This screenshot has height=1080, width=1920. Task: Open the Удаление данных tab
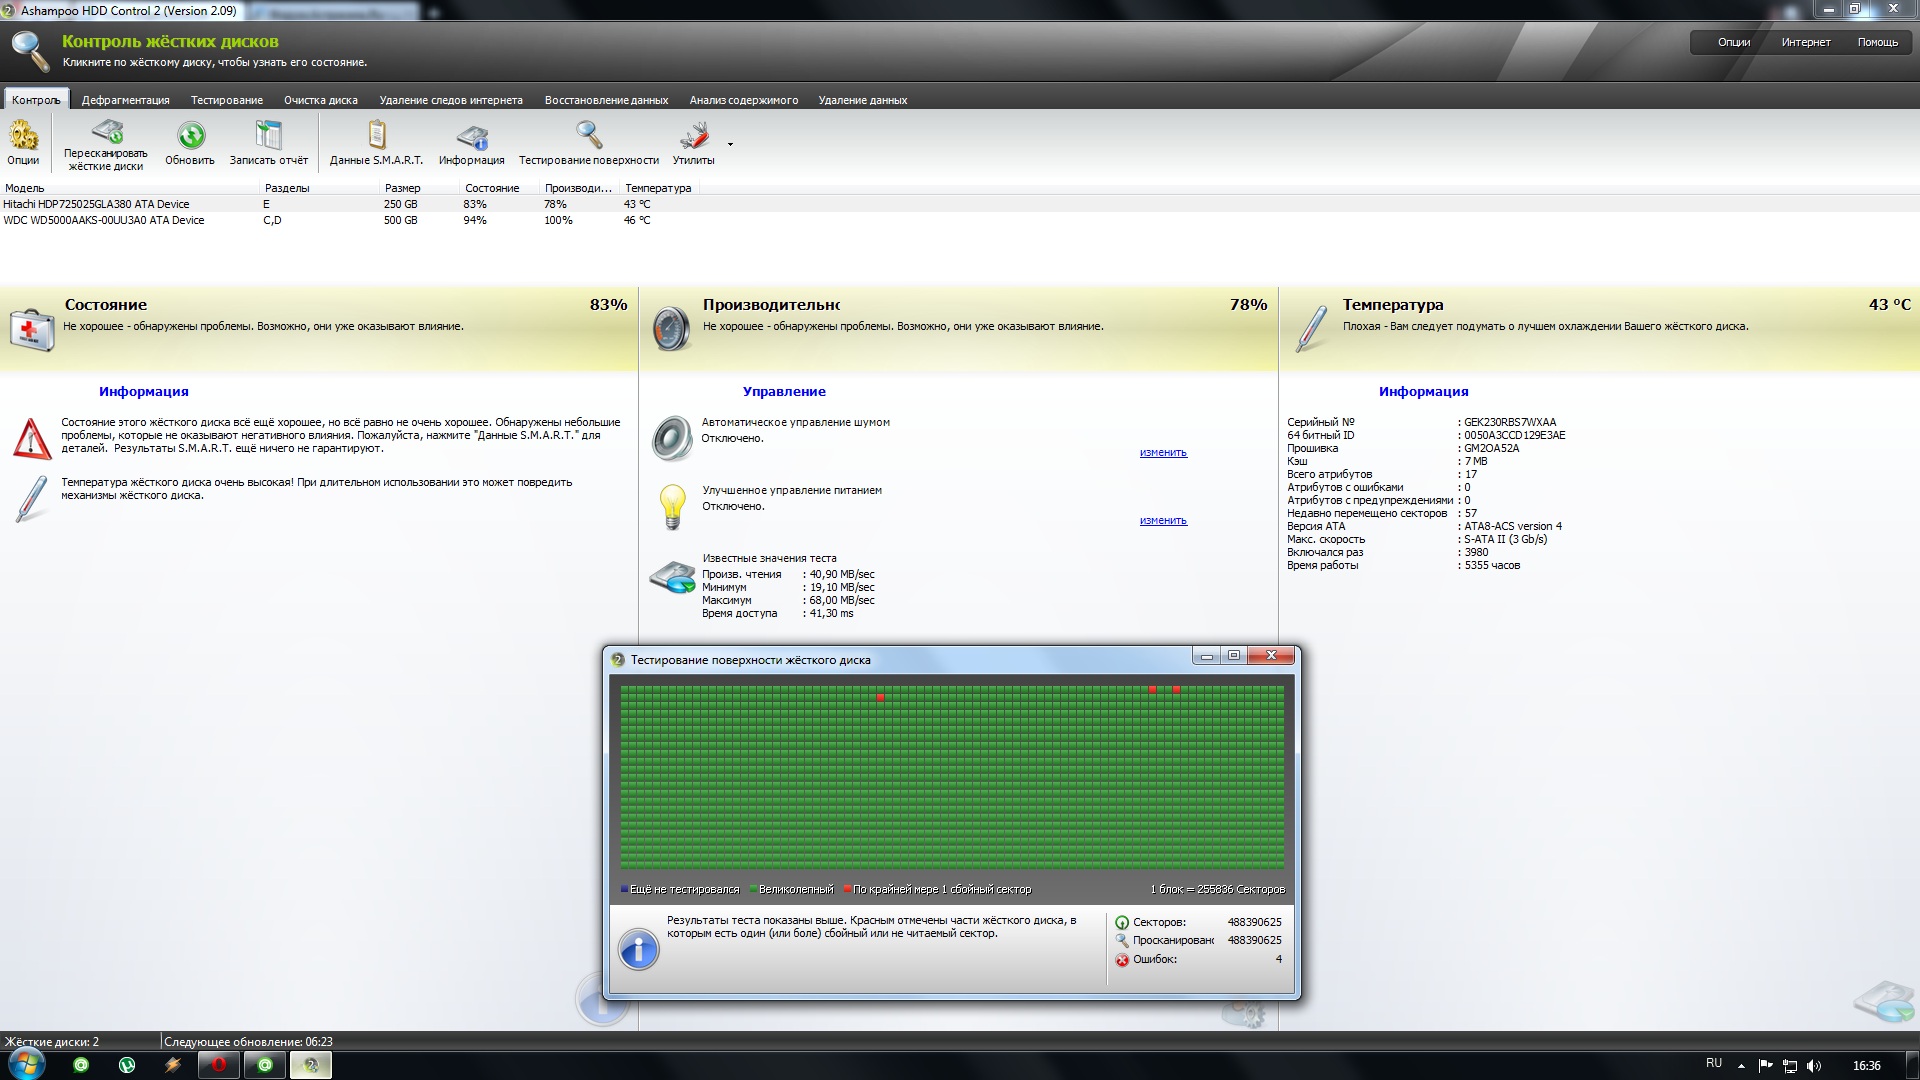pyautogui.click(x=863, y=100)
